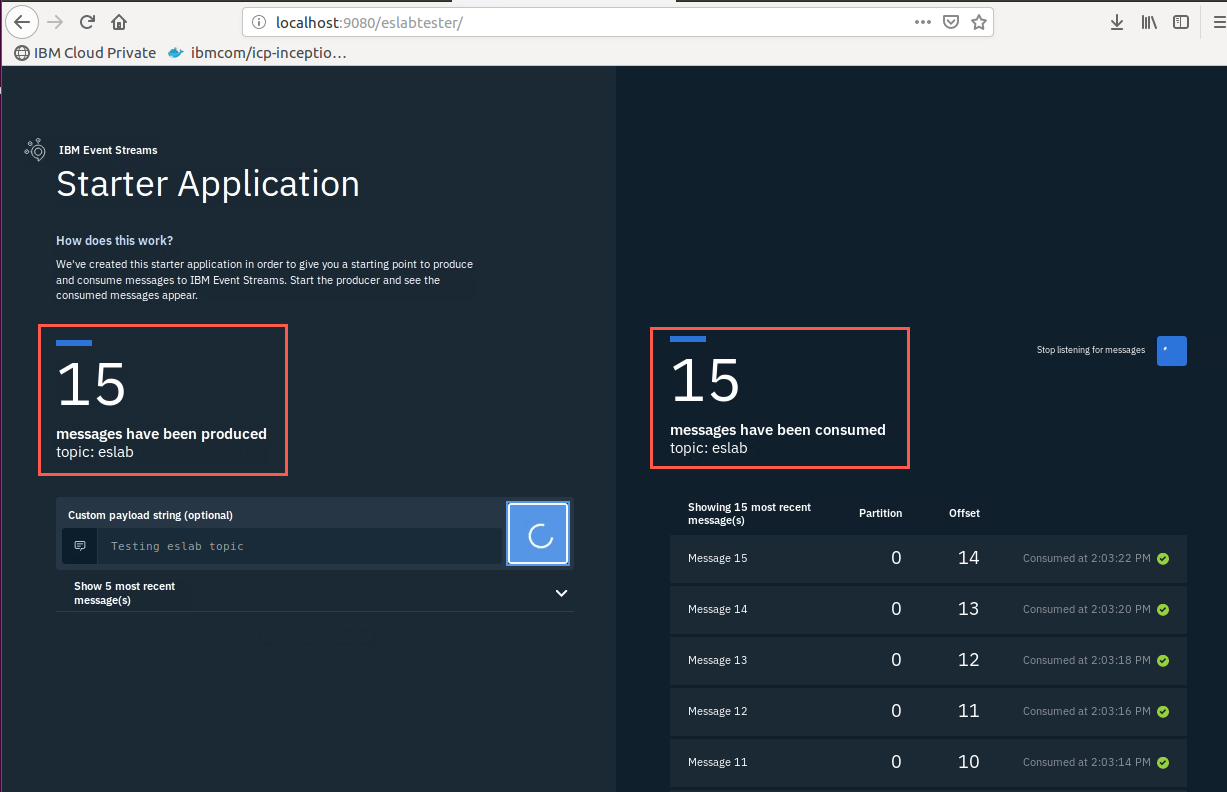Open the Library icon in toolbar
This screenshot has width=1227, height=792.
1149,22
